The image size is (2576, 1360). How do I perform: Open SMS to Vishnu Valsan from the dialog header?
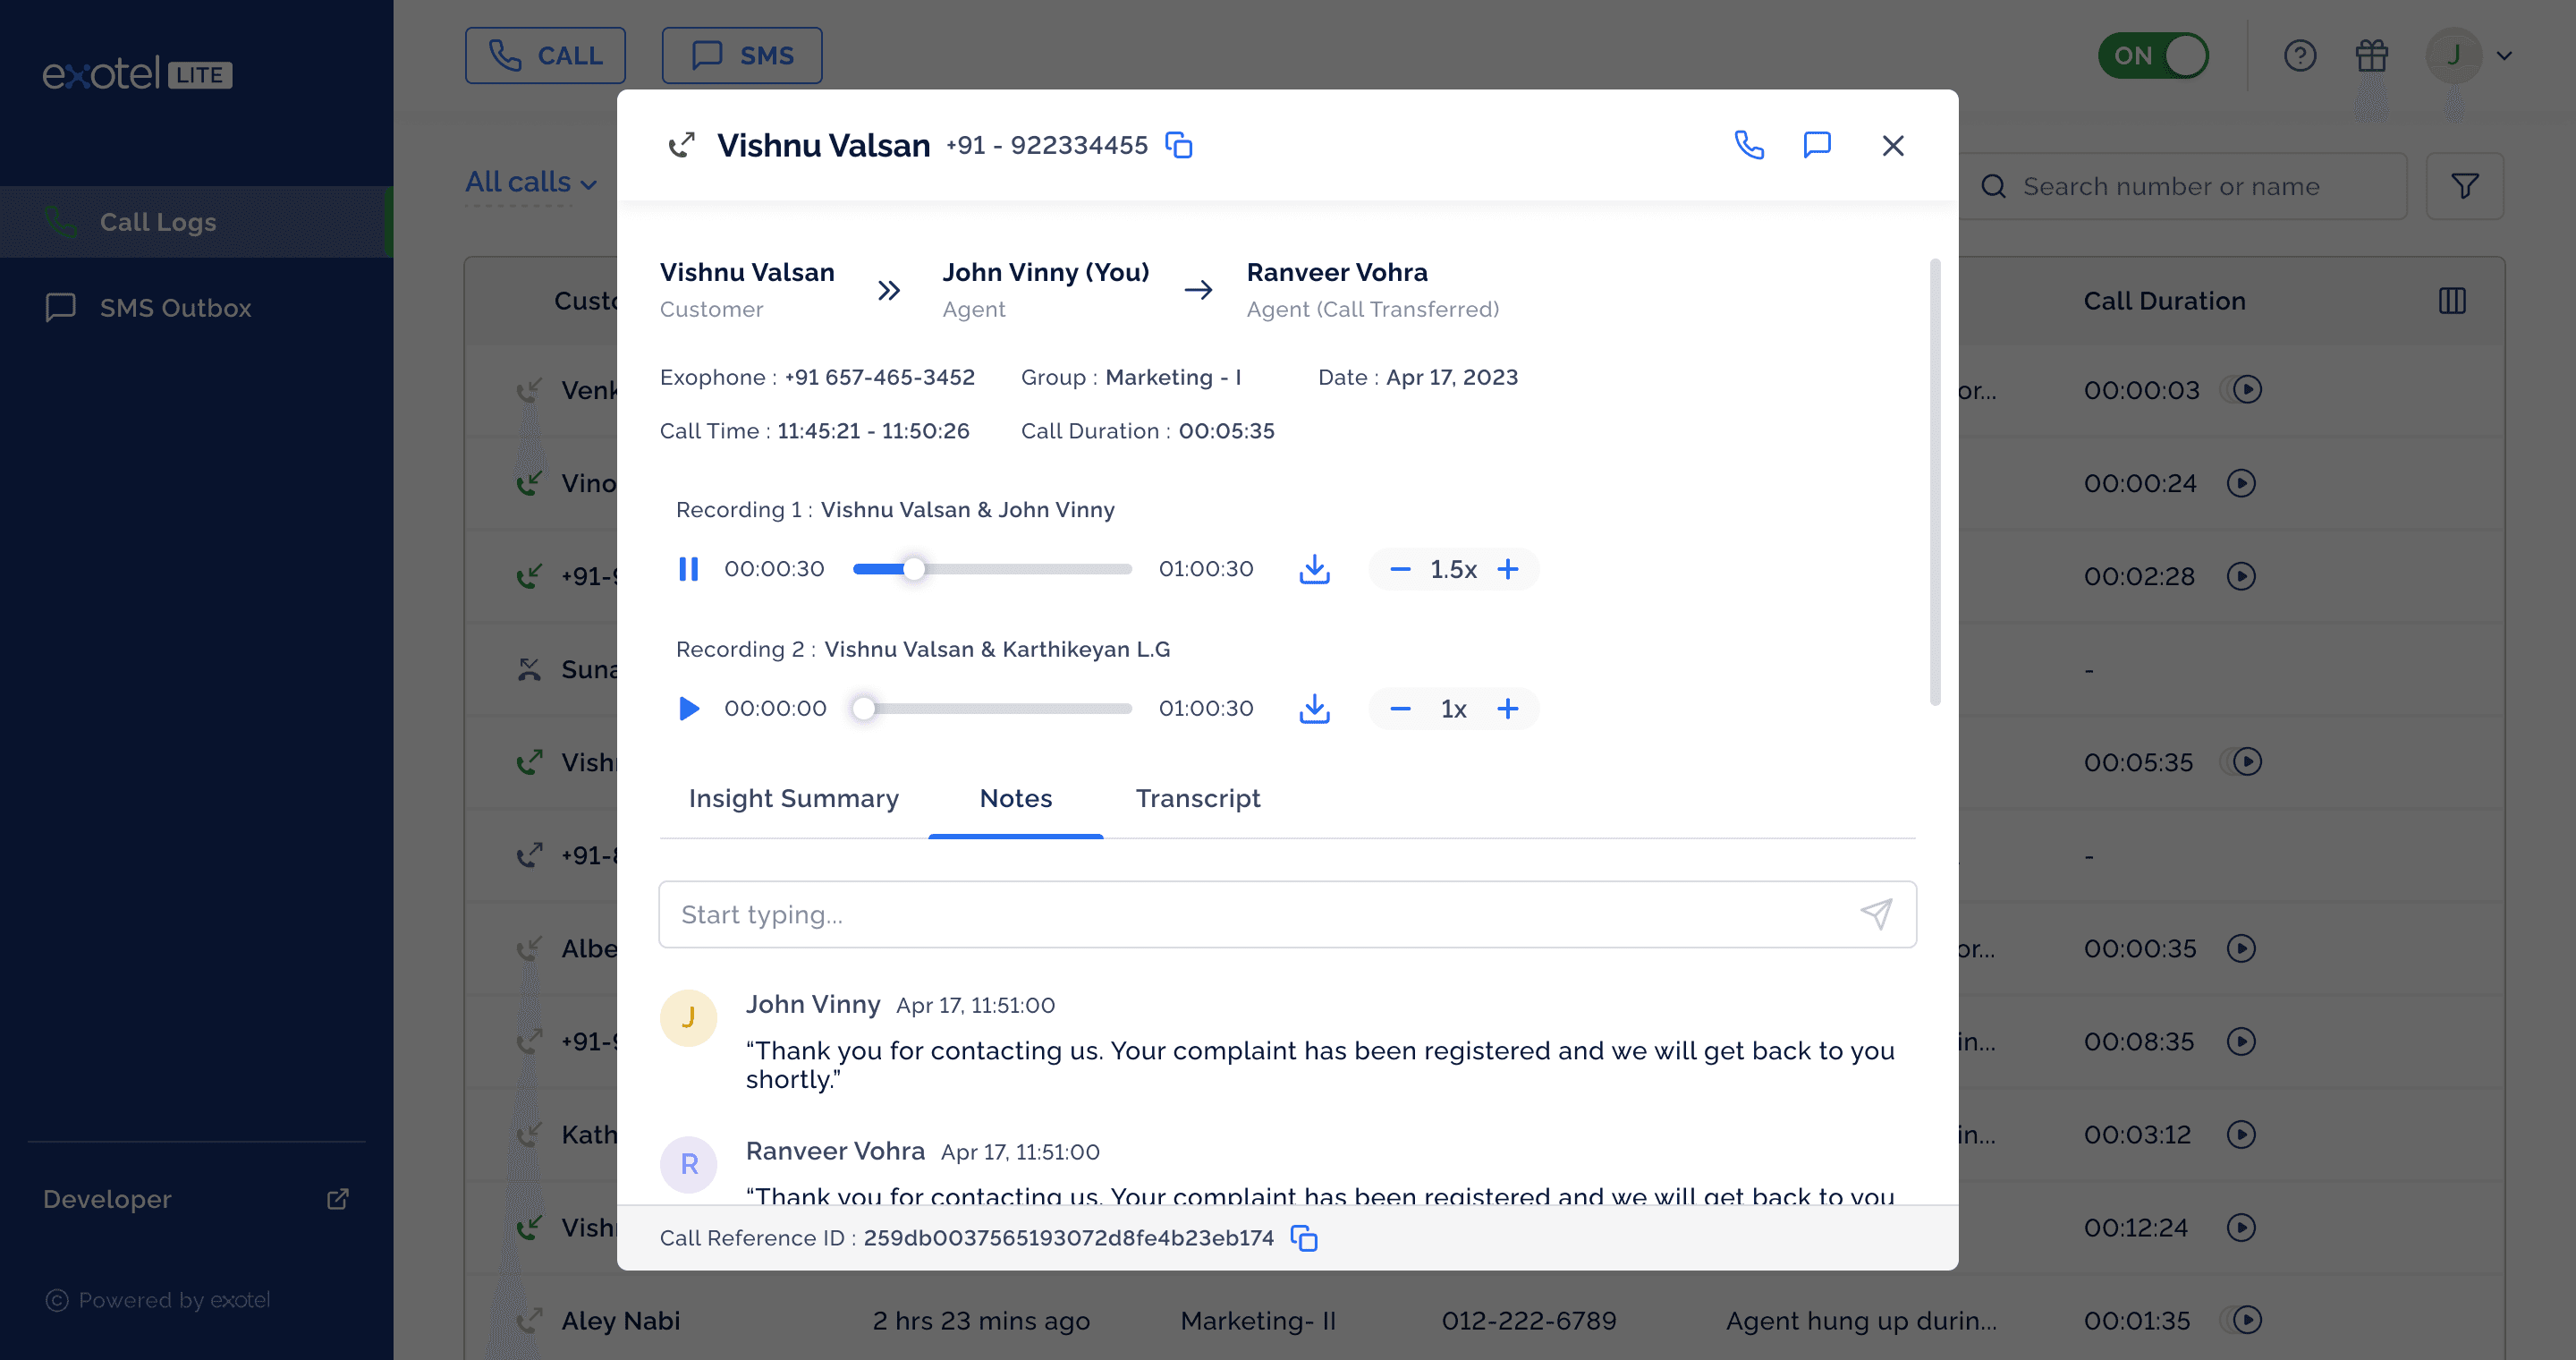pos(1817,145)
